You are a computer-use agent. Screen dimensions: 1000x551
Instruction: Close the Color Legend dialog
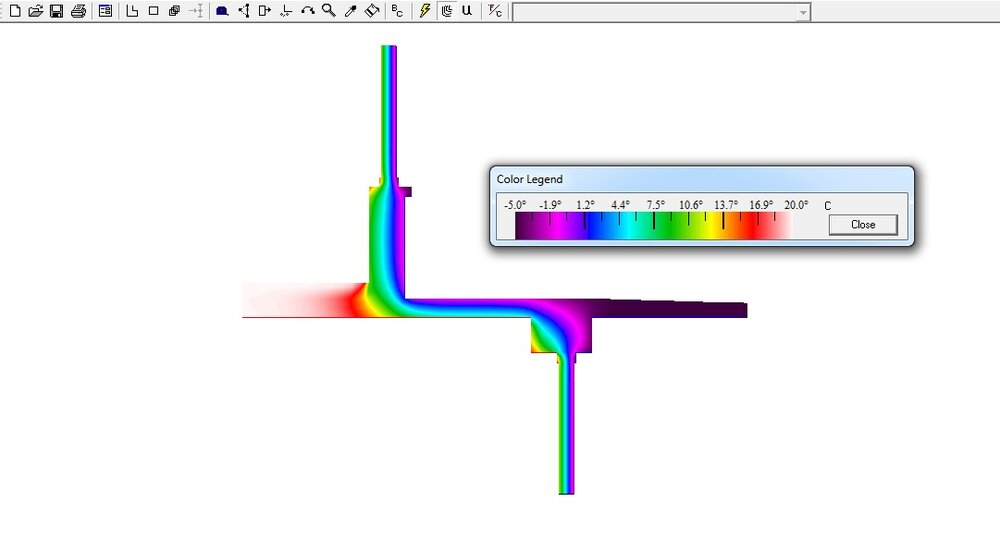(x=862, y=225)
